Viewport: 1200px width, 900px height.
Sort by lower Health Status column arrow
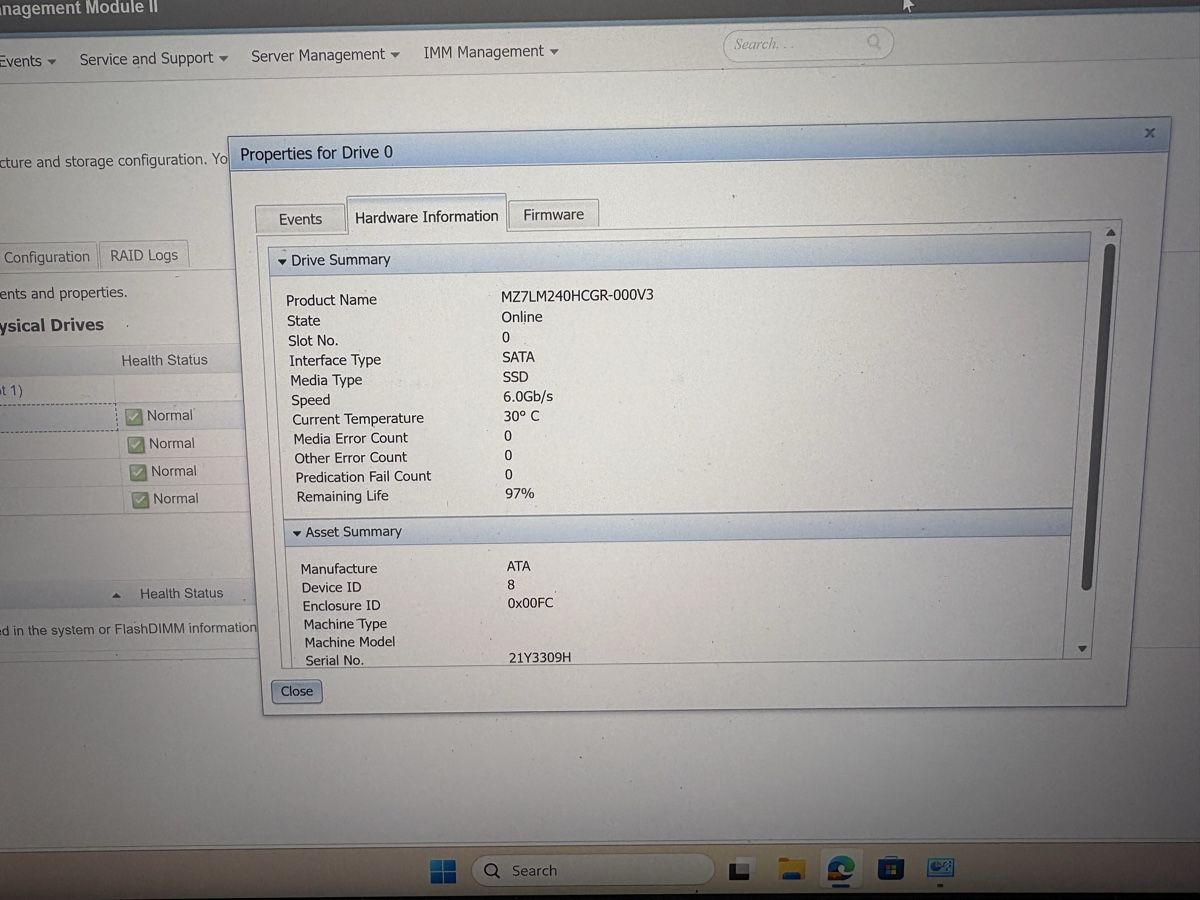pos(117,595)
